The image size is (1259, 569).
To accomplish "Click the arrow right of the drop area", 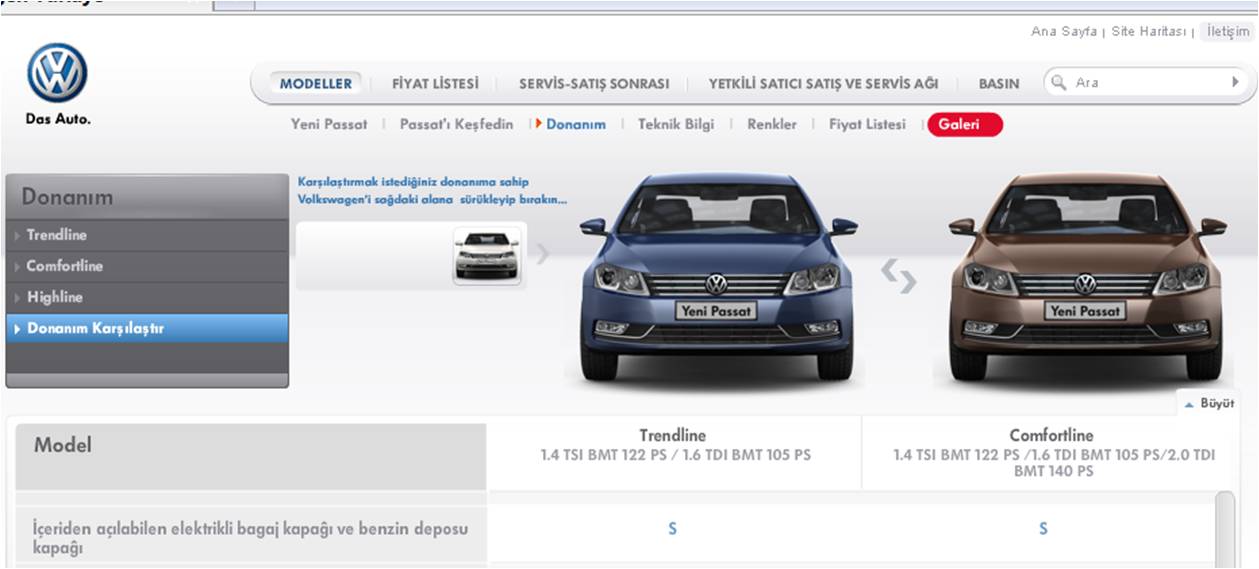I will click(542, 254).
